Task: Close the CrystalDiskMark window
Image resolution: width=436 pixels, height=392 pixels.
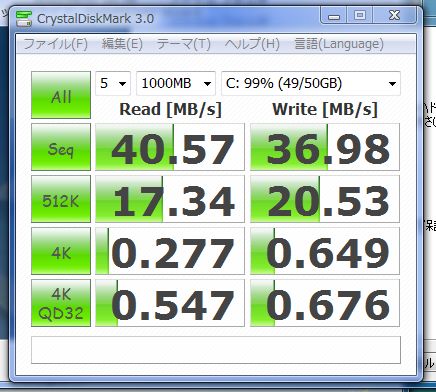Action: pos(394,16)
